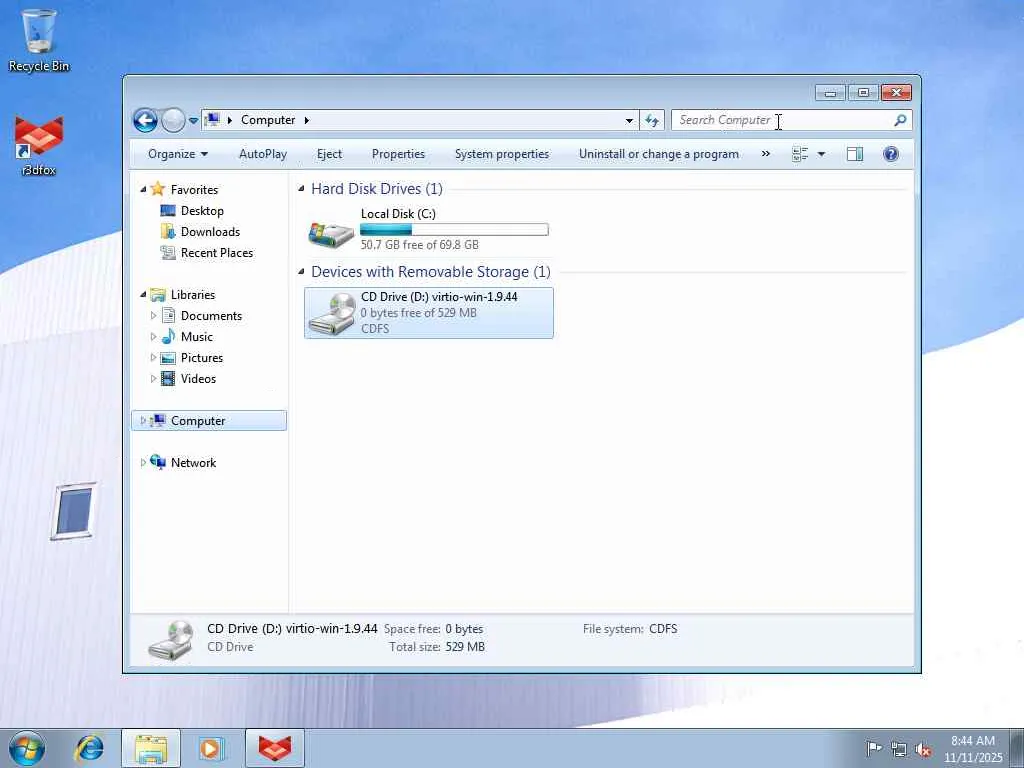Click CD Drive (D:) virtio-win-1.9.44 label
The height and width of the screenshot is (768, 1024).
439,296
